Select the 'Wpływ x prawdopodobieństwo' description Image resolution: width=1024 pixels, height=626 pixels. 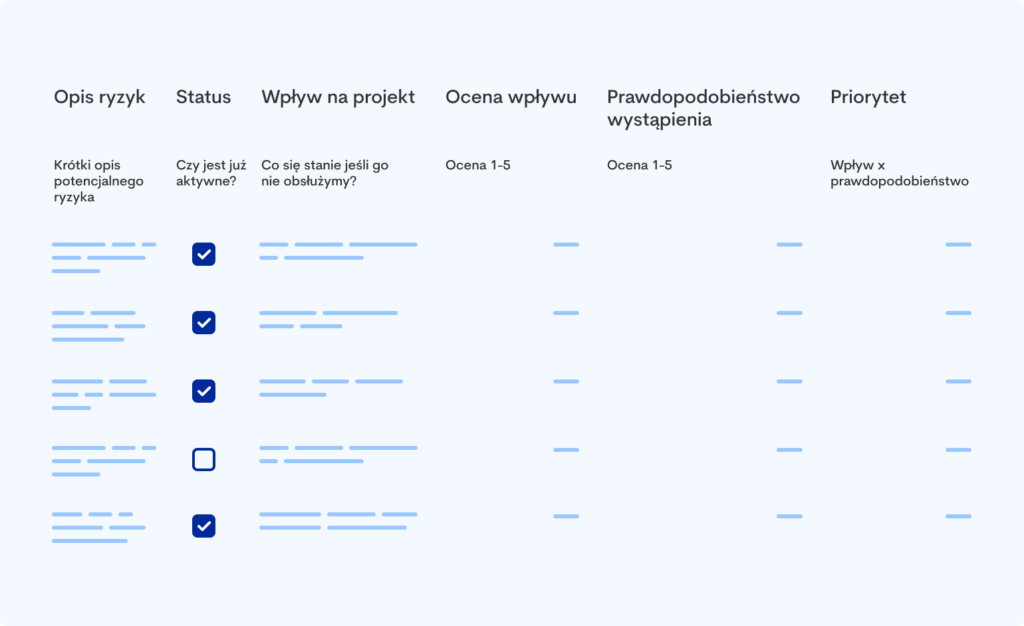899,173
